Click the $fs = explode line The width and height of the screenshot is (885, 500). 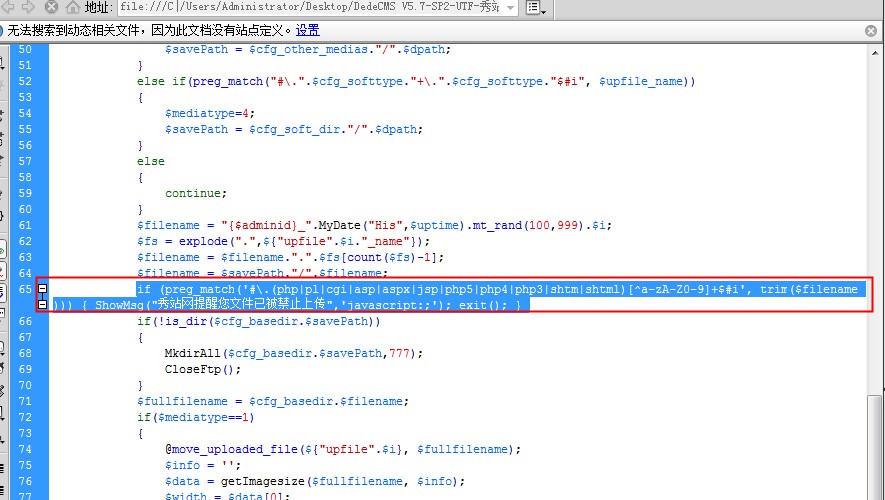(x=283, y=241)
